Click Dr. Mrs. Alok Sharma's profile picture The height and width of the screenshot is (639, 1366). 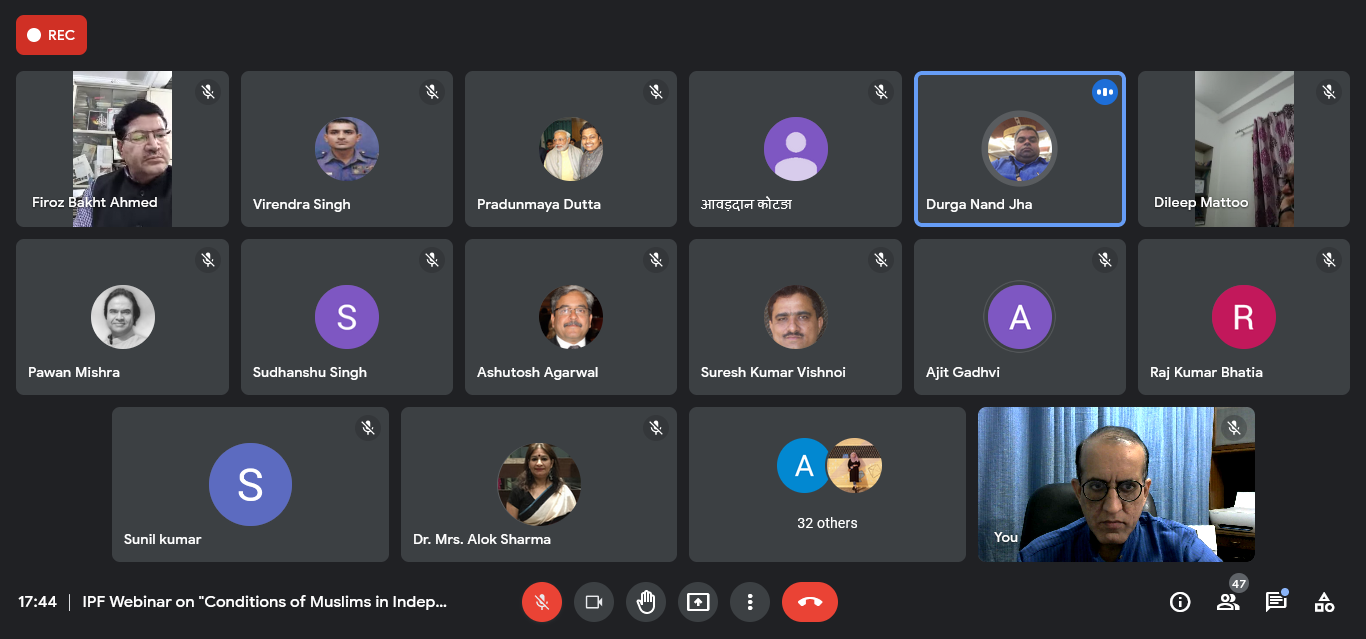539,484
